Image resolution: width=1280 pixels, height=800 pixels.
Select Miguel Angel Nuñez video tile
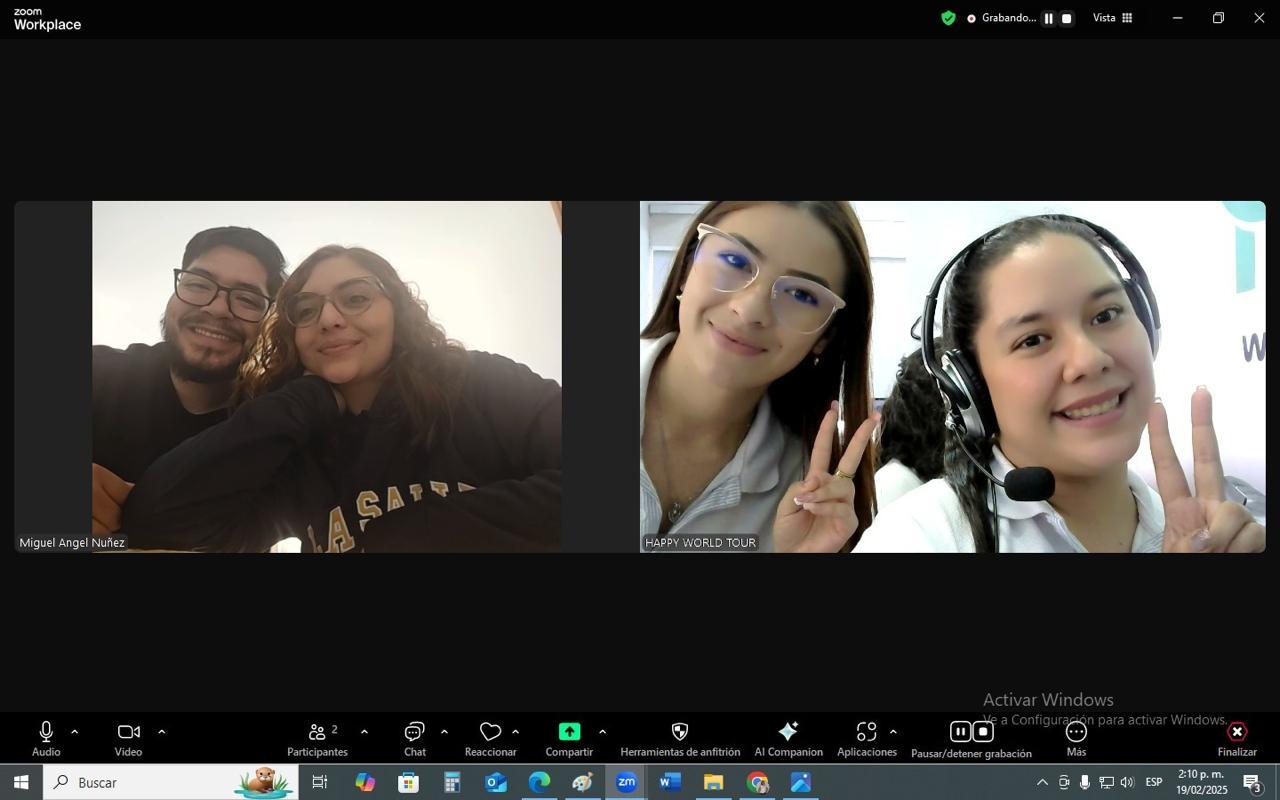point(327,377)
